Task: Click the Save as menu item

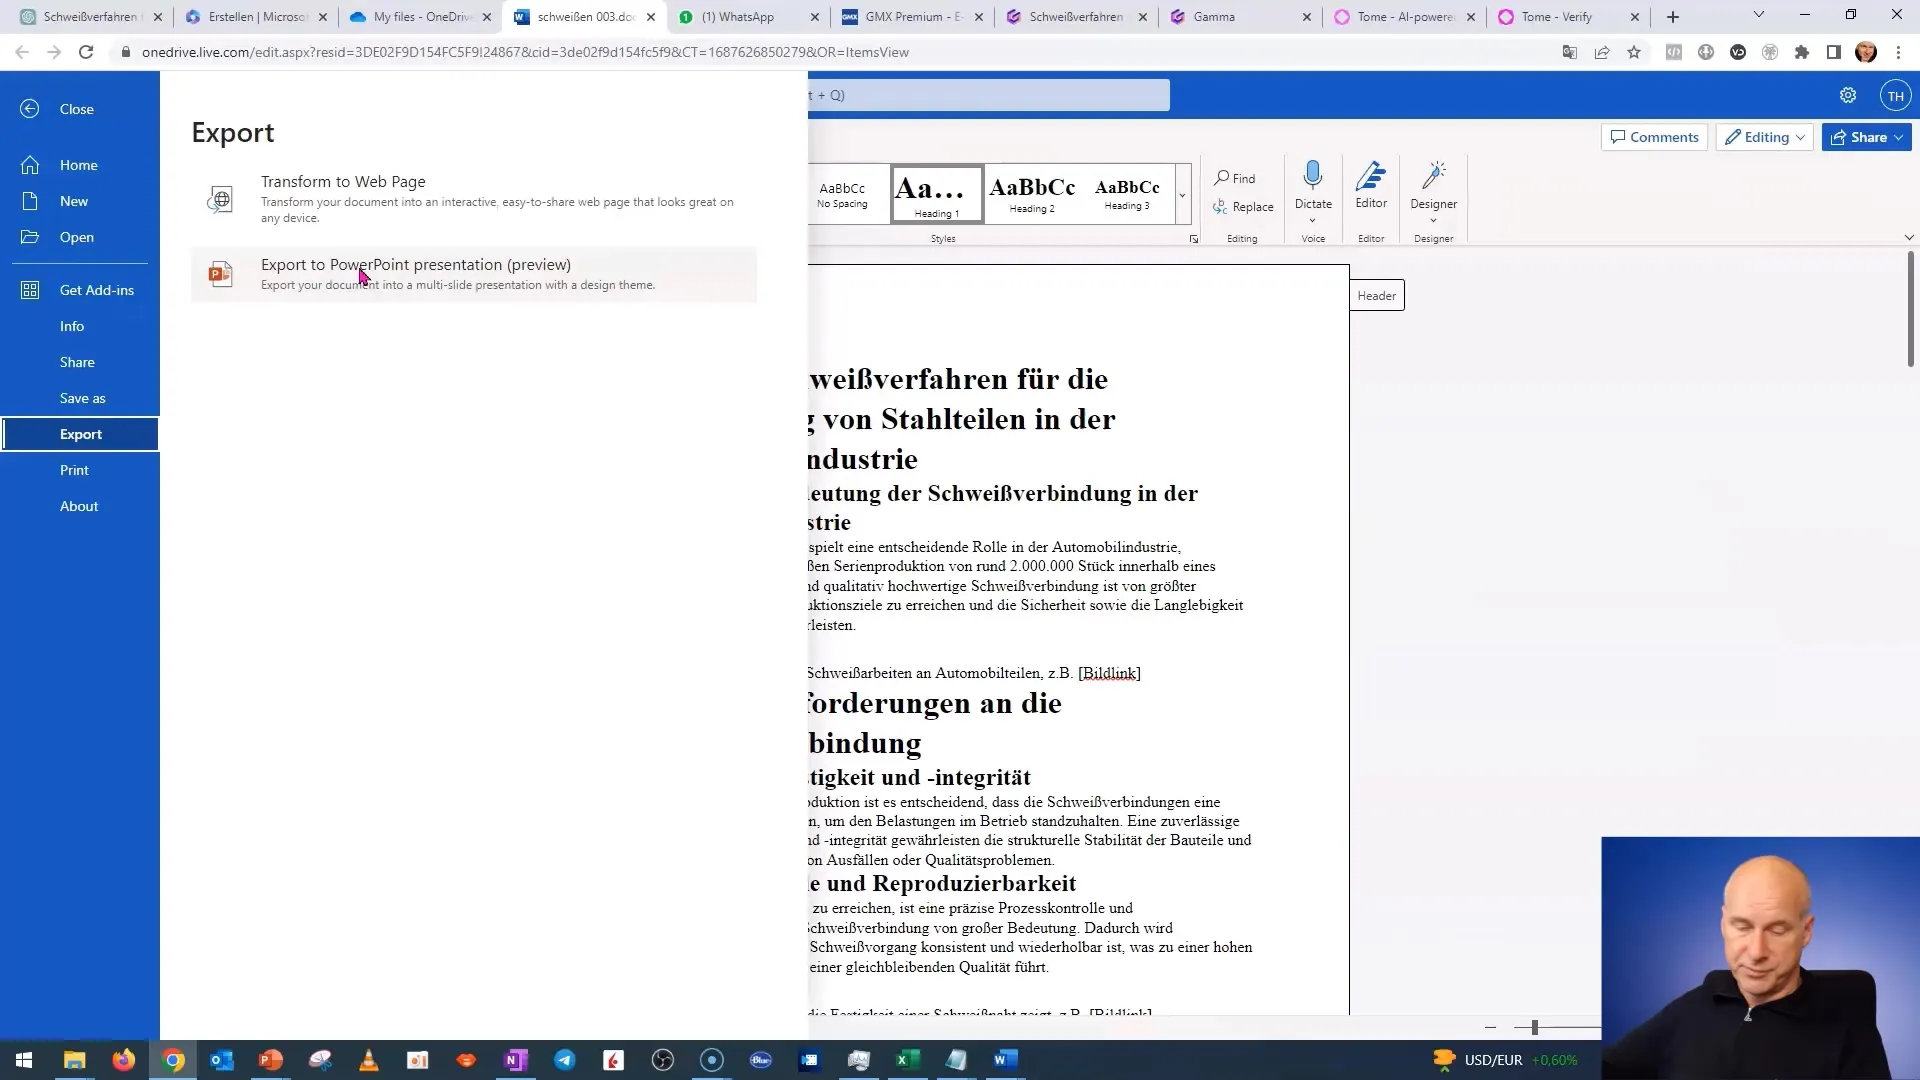Action: (82, 397)
